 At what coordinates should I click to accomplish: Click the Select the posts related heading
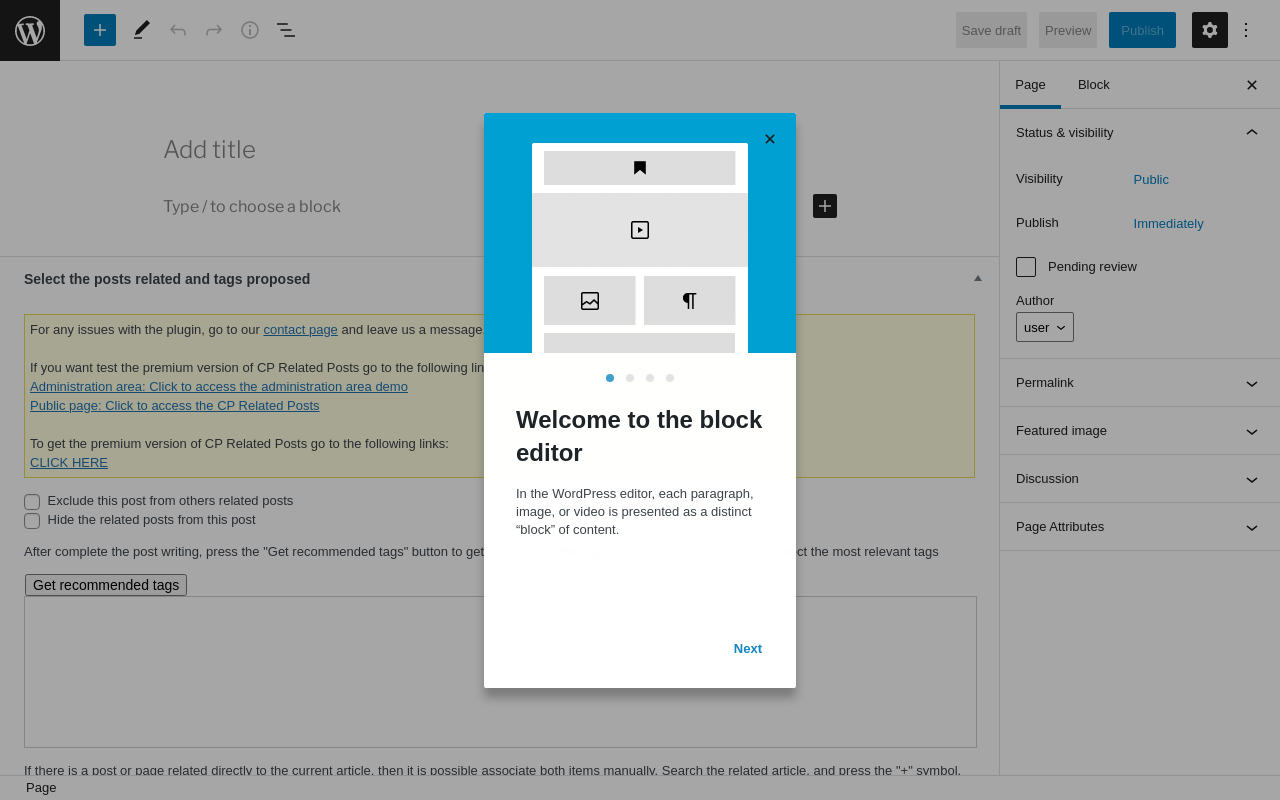167,279
